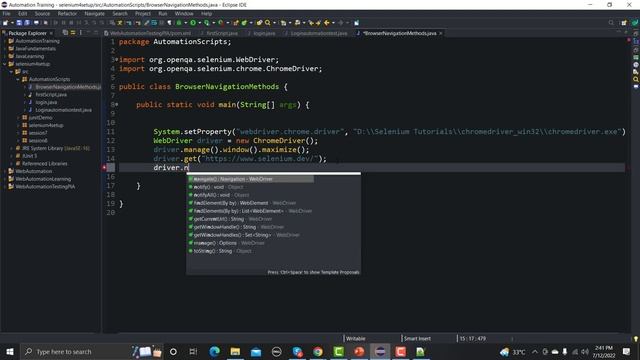Click the New Java Package toolbar icon
Viewport: 640px width, 360px height.
click(x=236, y=23)
